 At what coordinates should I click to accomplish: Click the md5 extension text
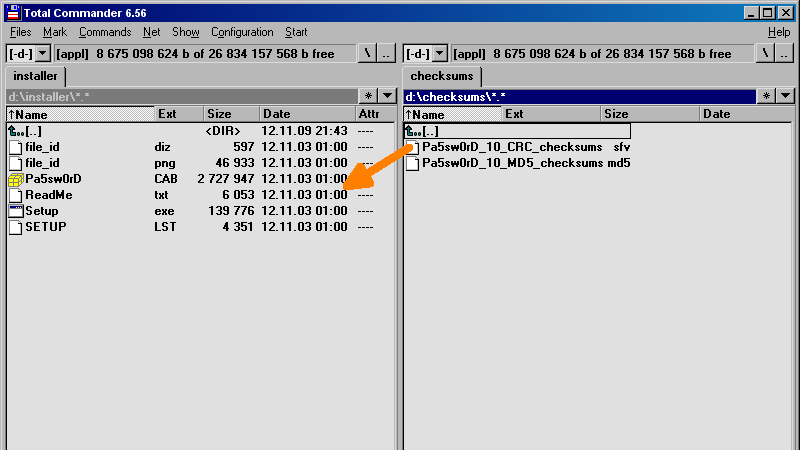click(x=618, y=163)
